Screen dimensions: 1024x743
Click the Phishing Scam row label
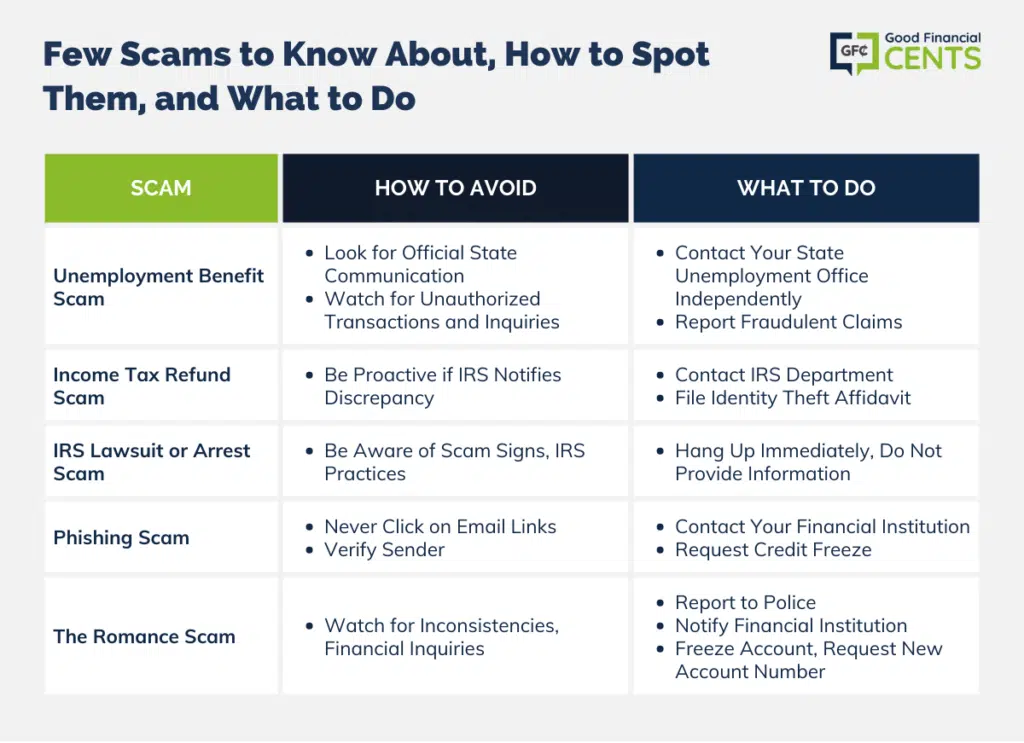[121, 538]
